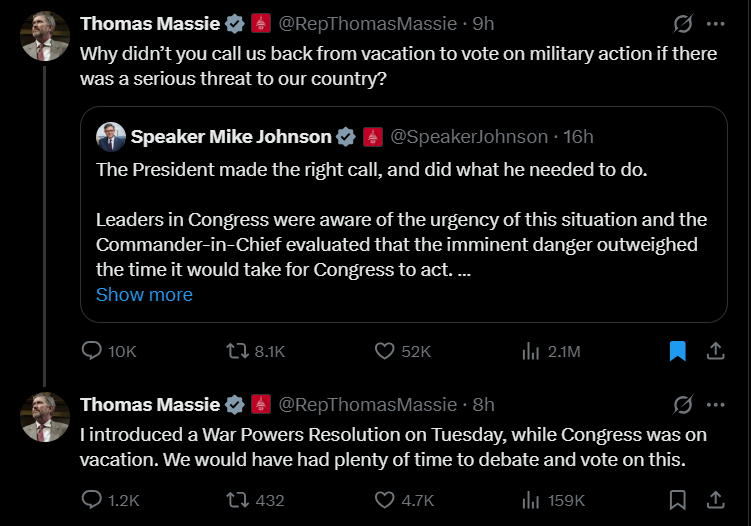
Task: Open @SpeakerJohnson handle in quoted tweet
Action: click(x=469, y=137)
